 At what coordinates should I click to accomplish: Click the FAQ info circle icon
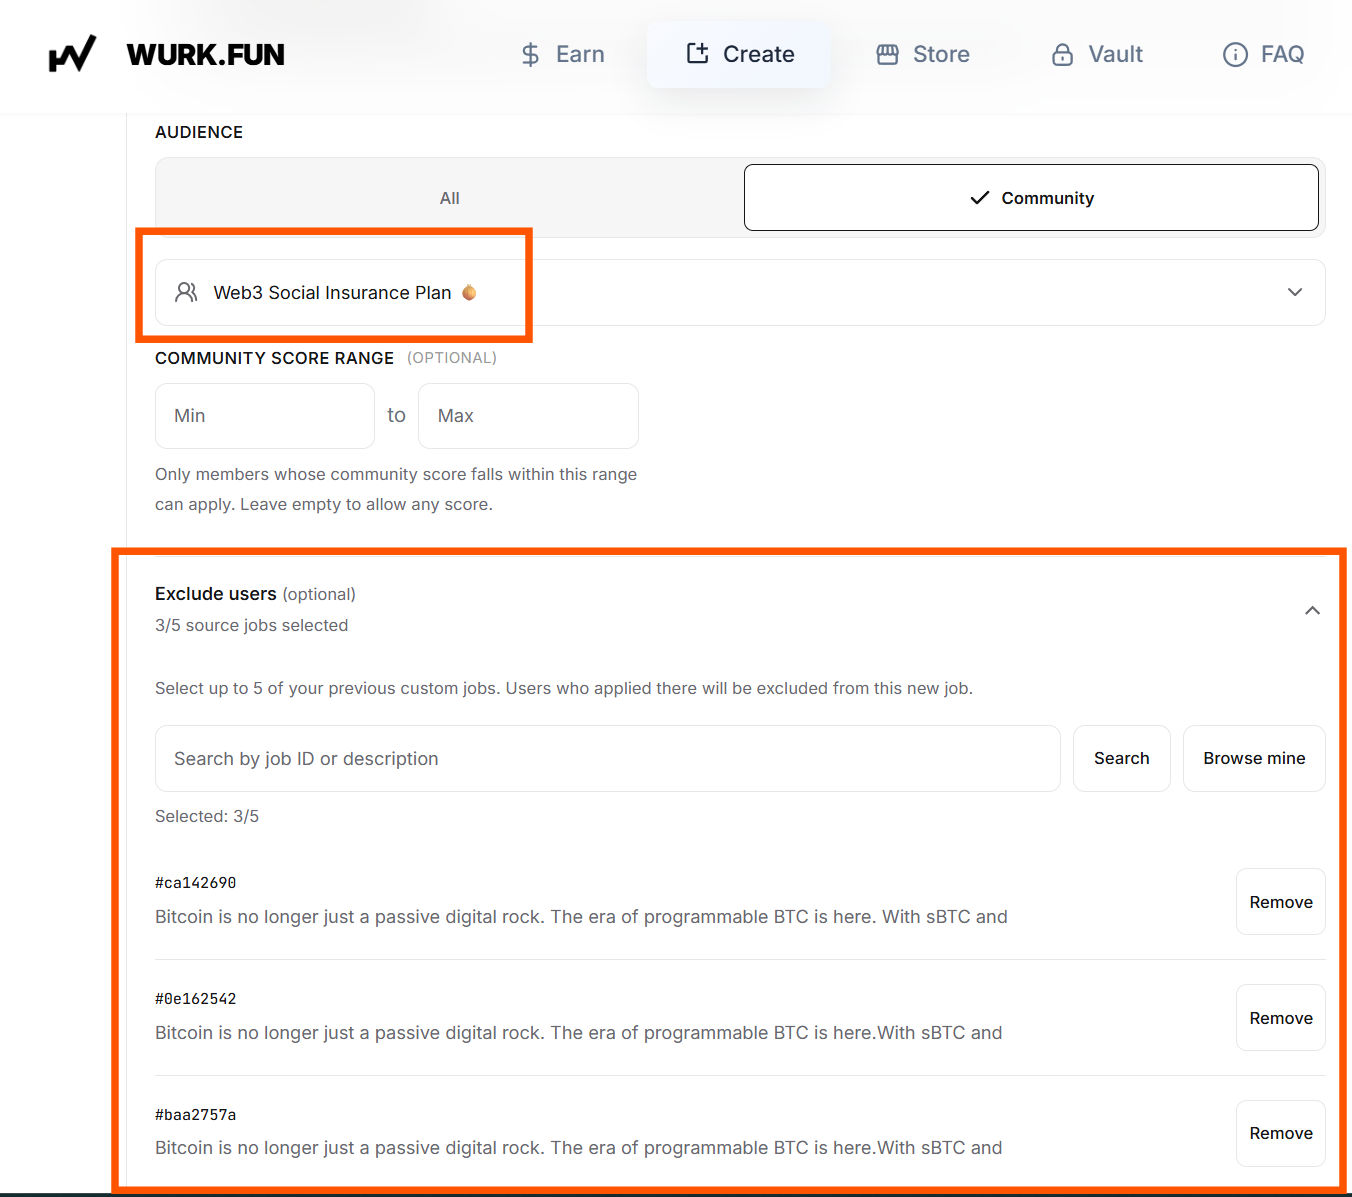[x=1235, y=54]
